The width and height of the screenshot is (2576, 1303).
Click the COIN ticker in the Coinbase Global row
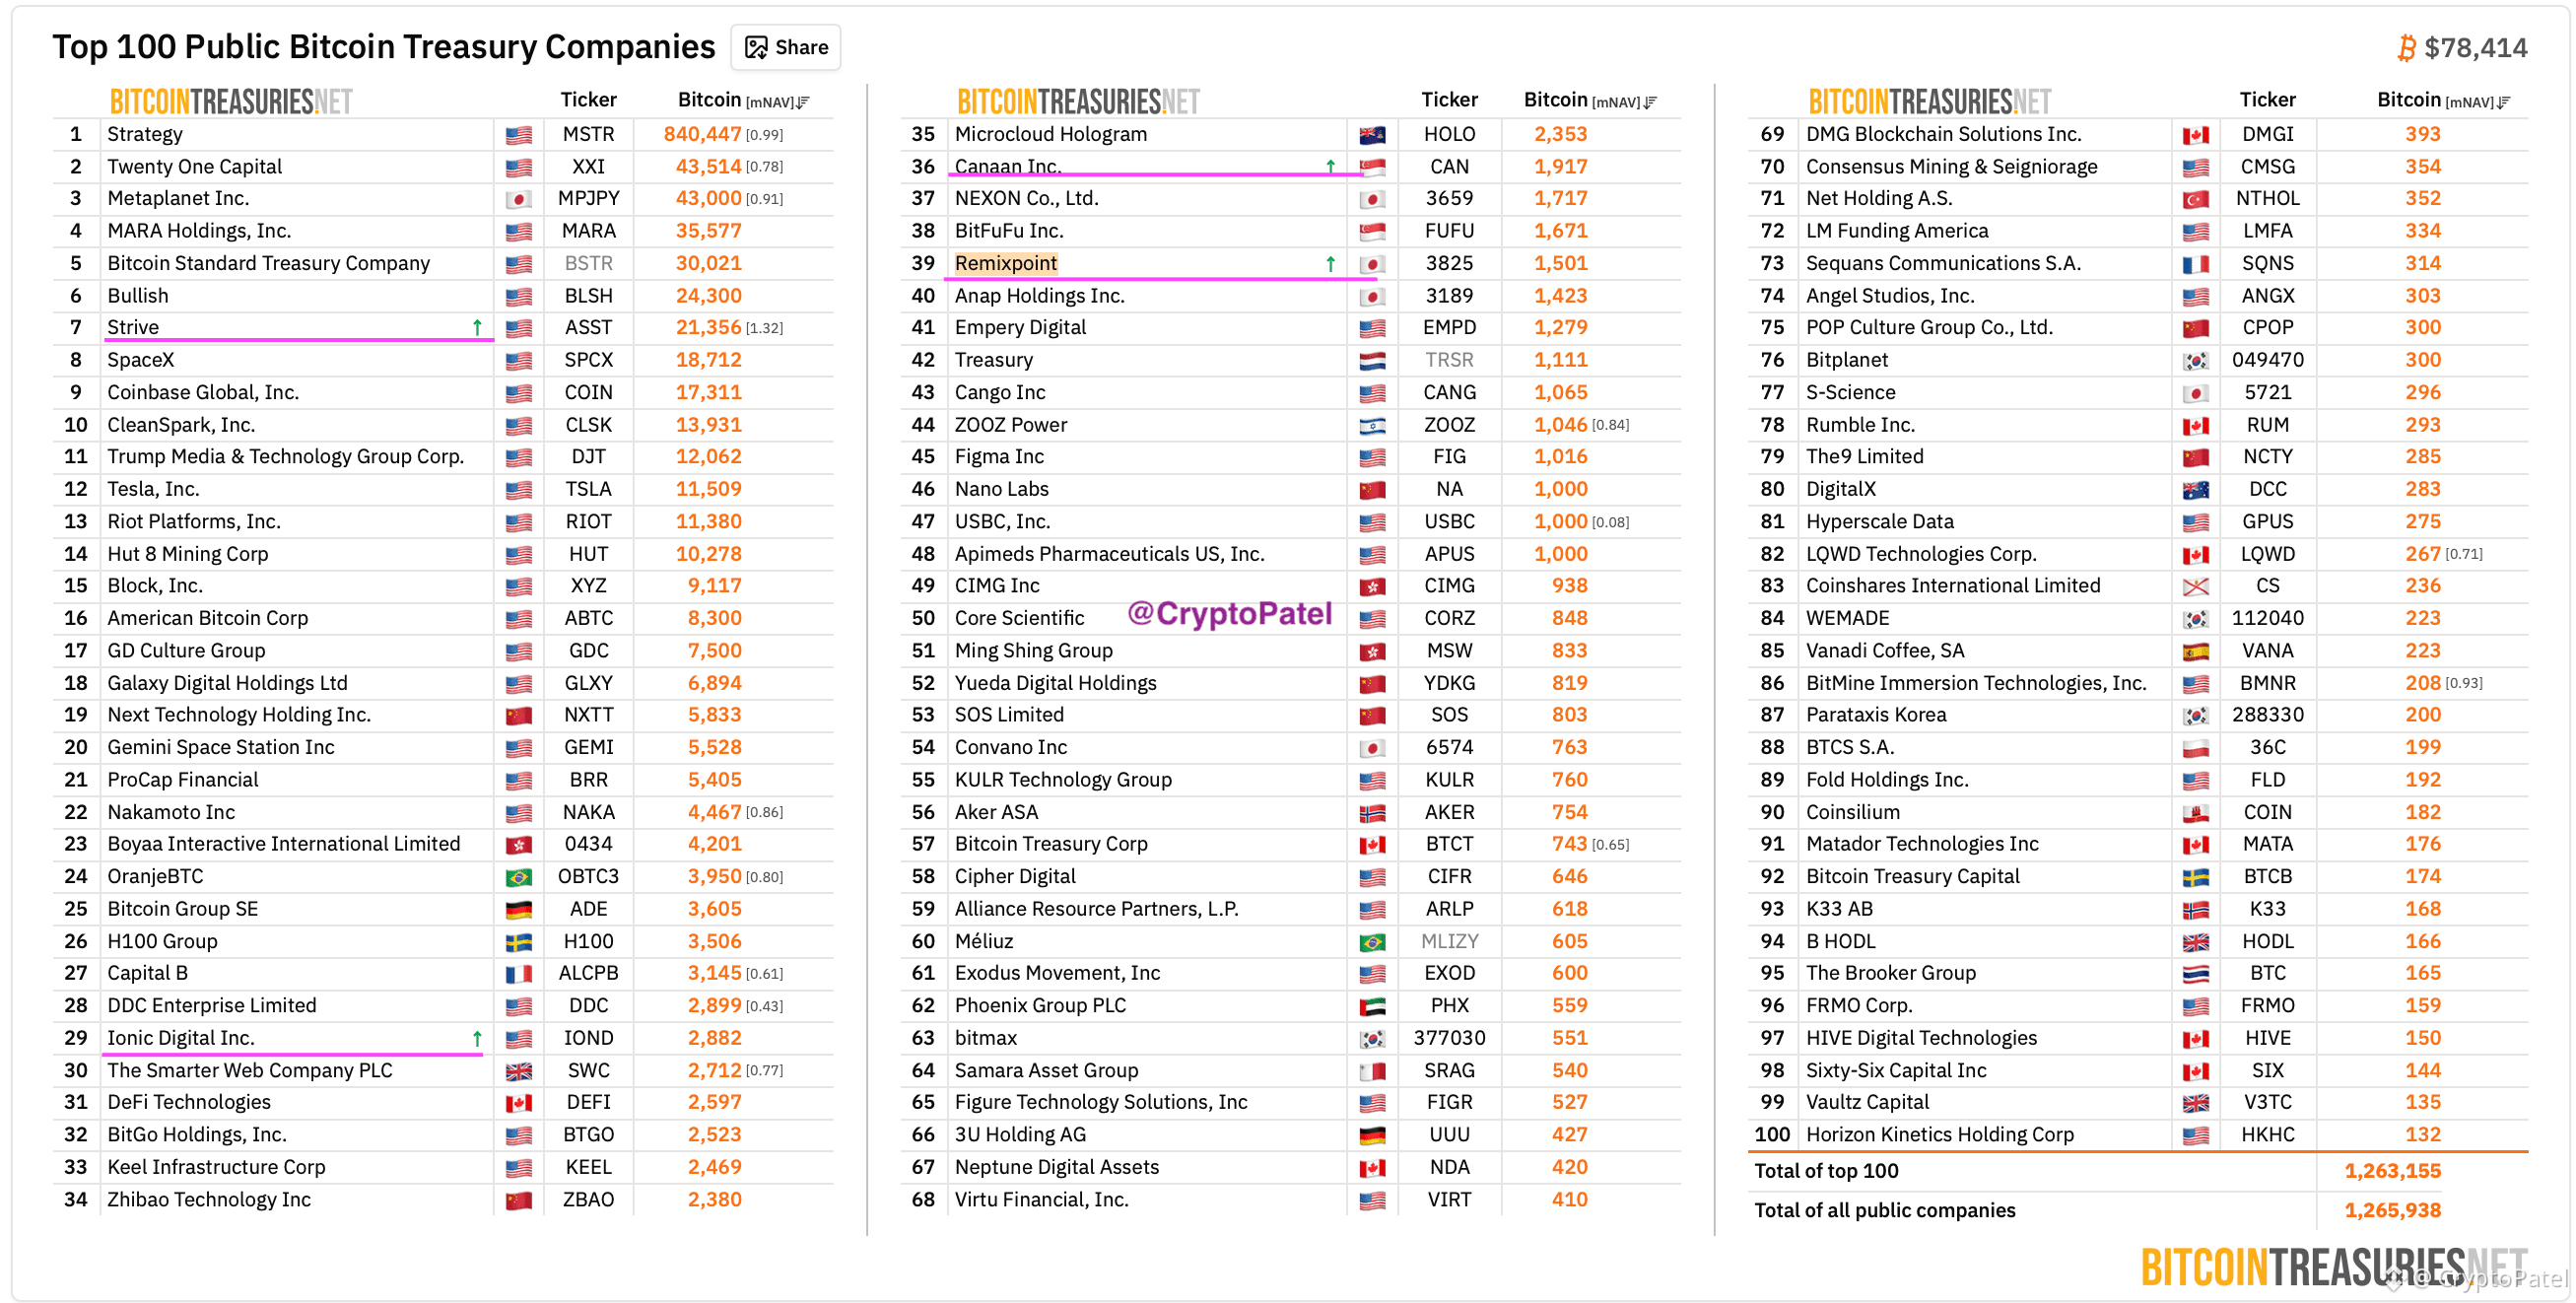tap(588, 392)
